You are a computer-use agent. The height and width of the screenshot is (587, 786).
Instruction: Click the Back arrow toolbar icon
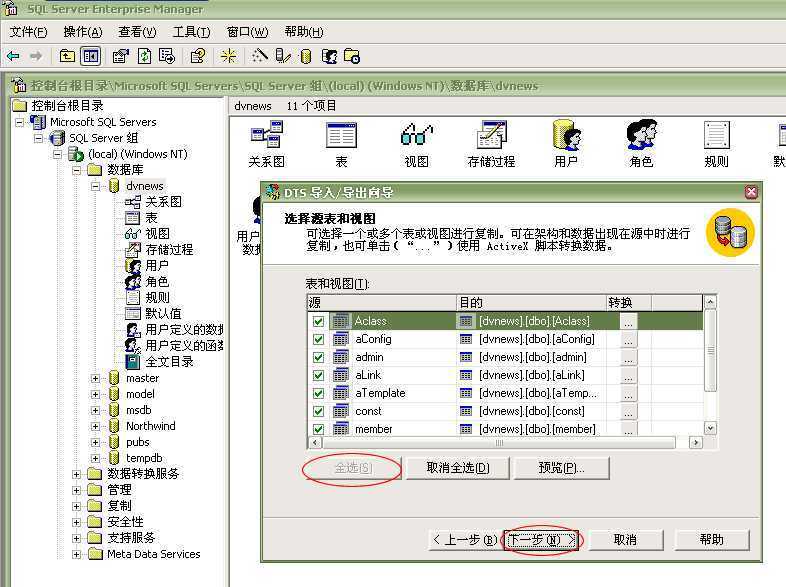tap(14, 56)
